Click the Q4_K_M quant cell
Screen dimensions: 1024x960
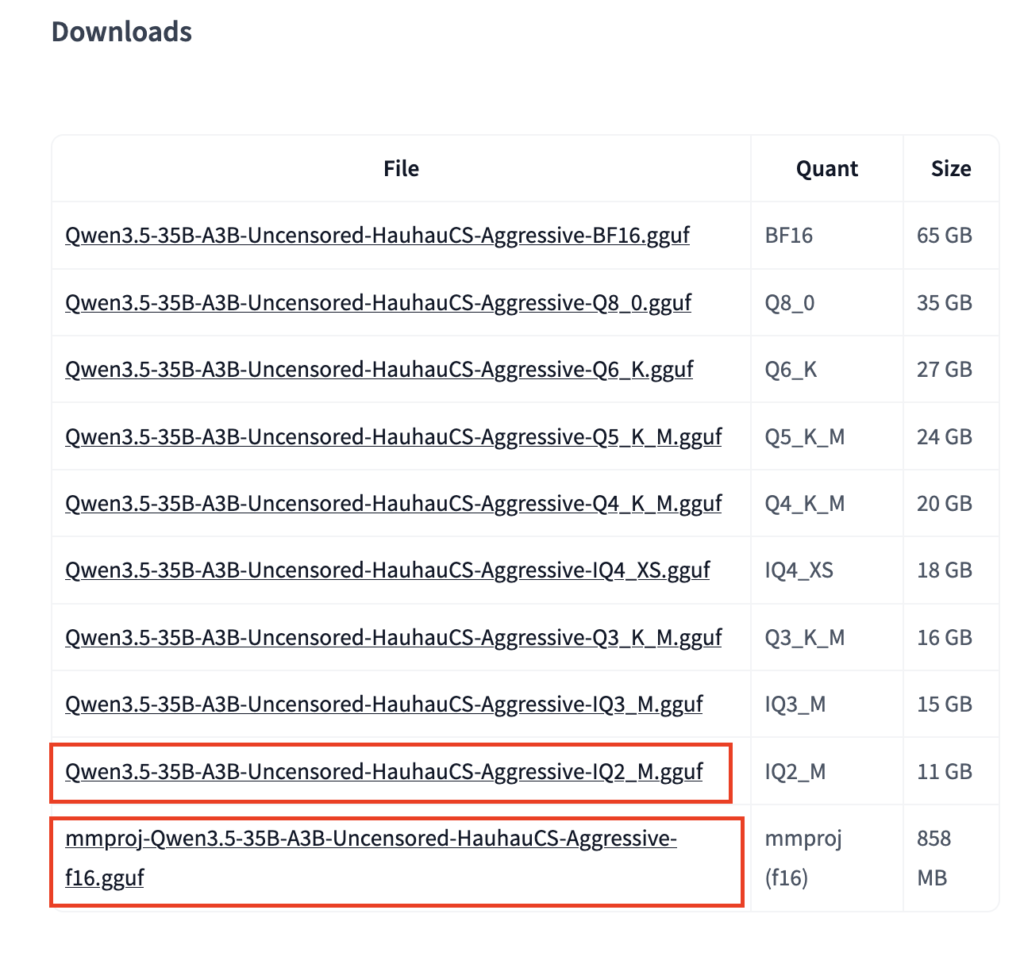[x=805, y=504]
